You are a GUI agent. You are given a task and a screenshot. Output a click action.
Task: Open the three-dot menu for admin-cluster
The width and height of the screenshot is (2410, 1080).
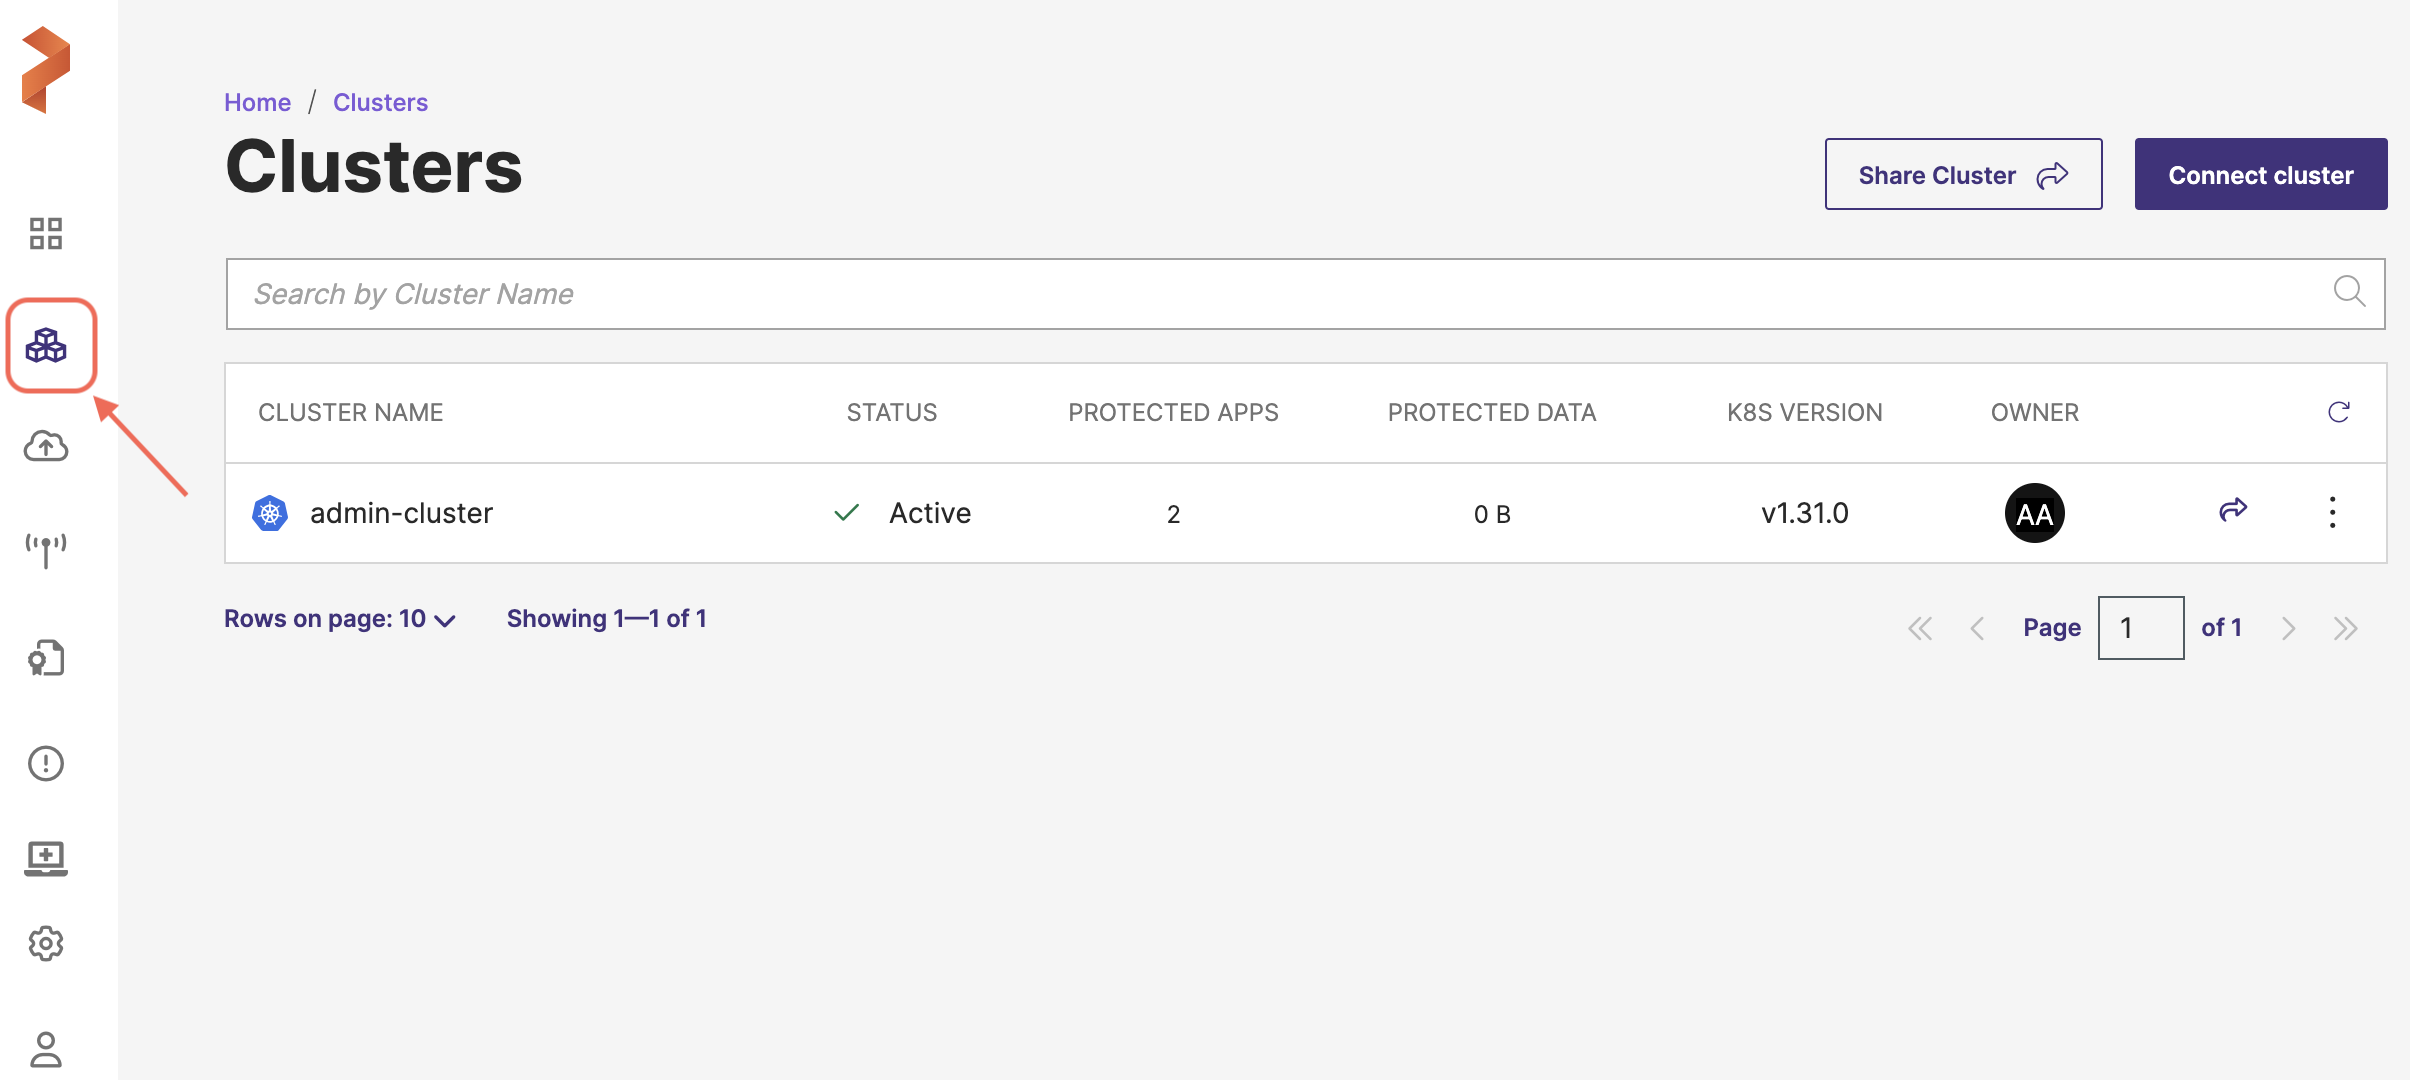point(2332,512)
